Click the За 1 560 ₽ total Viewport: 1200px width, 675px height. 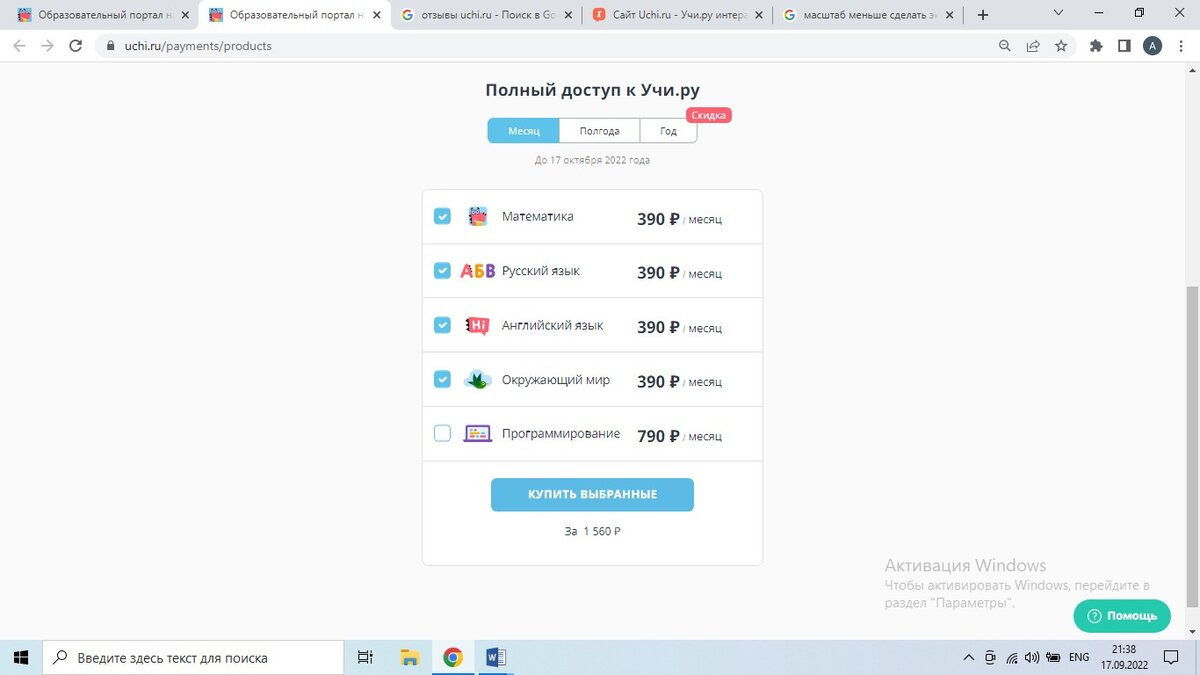[x=592, y=531]
